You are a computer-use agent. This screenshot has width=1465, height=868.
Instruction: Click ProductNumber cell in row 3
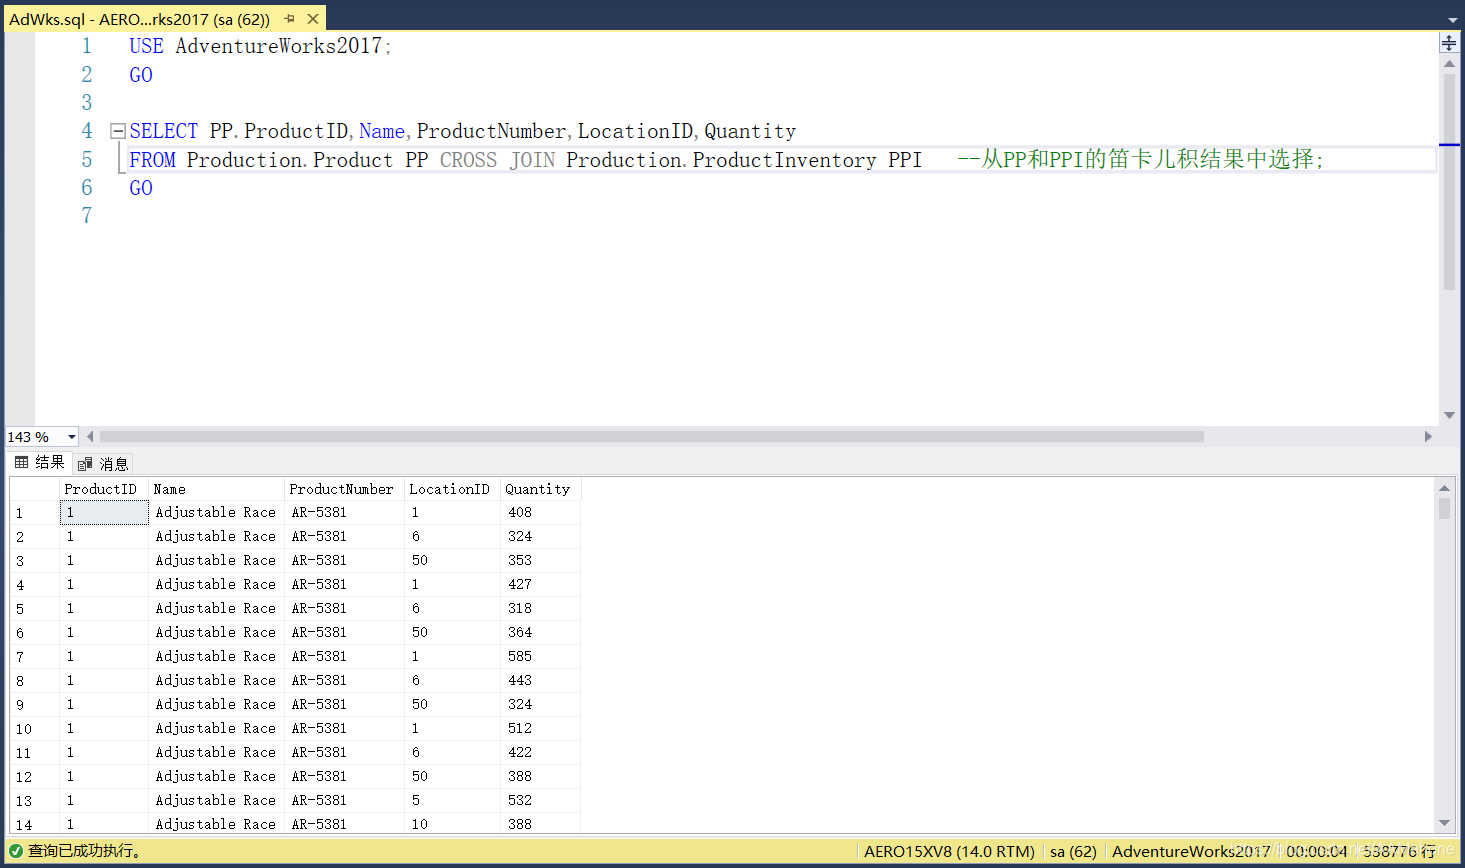pos(345,561)
